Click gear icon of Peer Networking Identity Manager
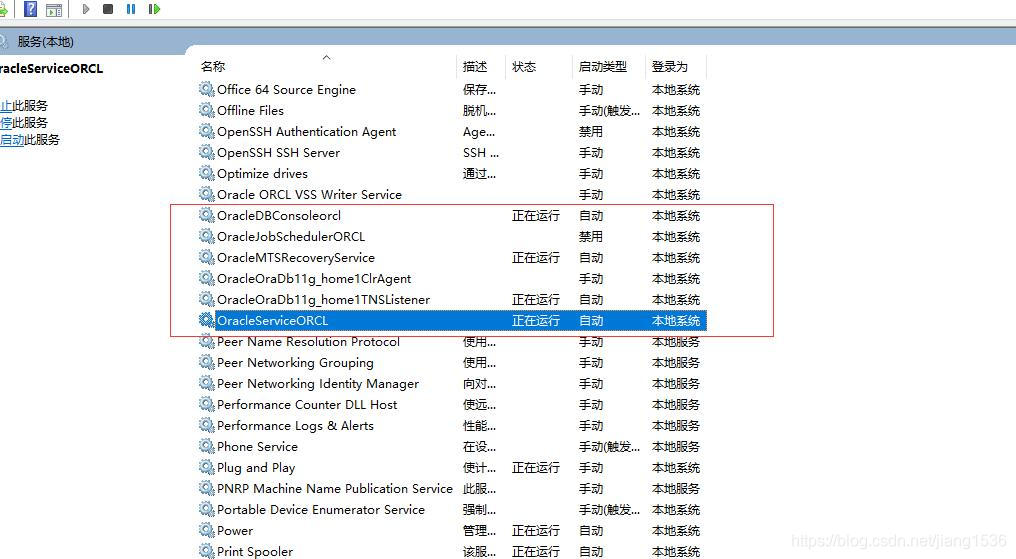Screen dimensions: 1016x559 pyautogui.click(x=207, y=383)
